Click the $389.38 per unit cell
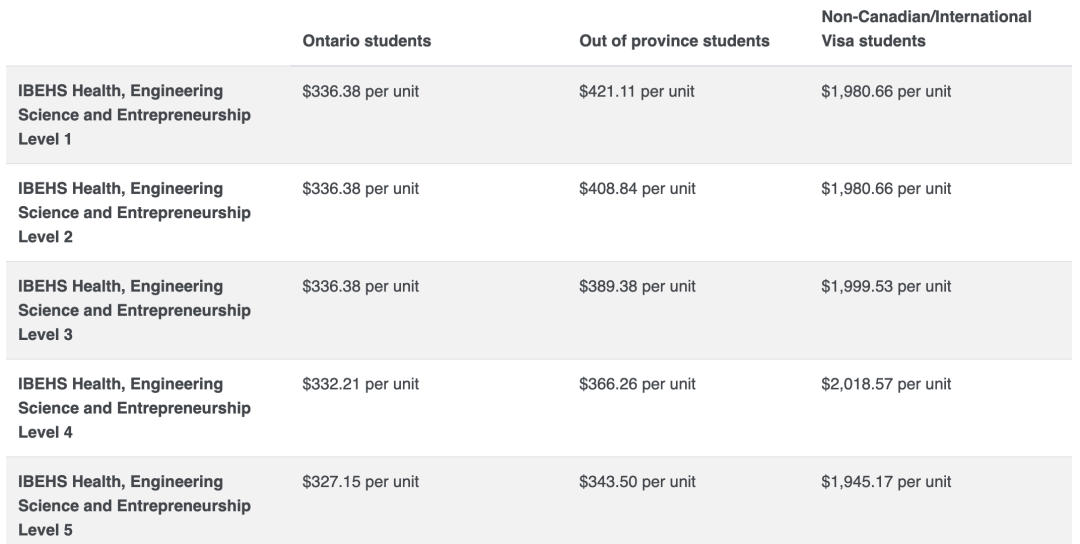Image resolution: width=1080 pixels, height=544 pixels. coord(637,286)
